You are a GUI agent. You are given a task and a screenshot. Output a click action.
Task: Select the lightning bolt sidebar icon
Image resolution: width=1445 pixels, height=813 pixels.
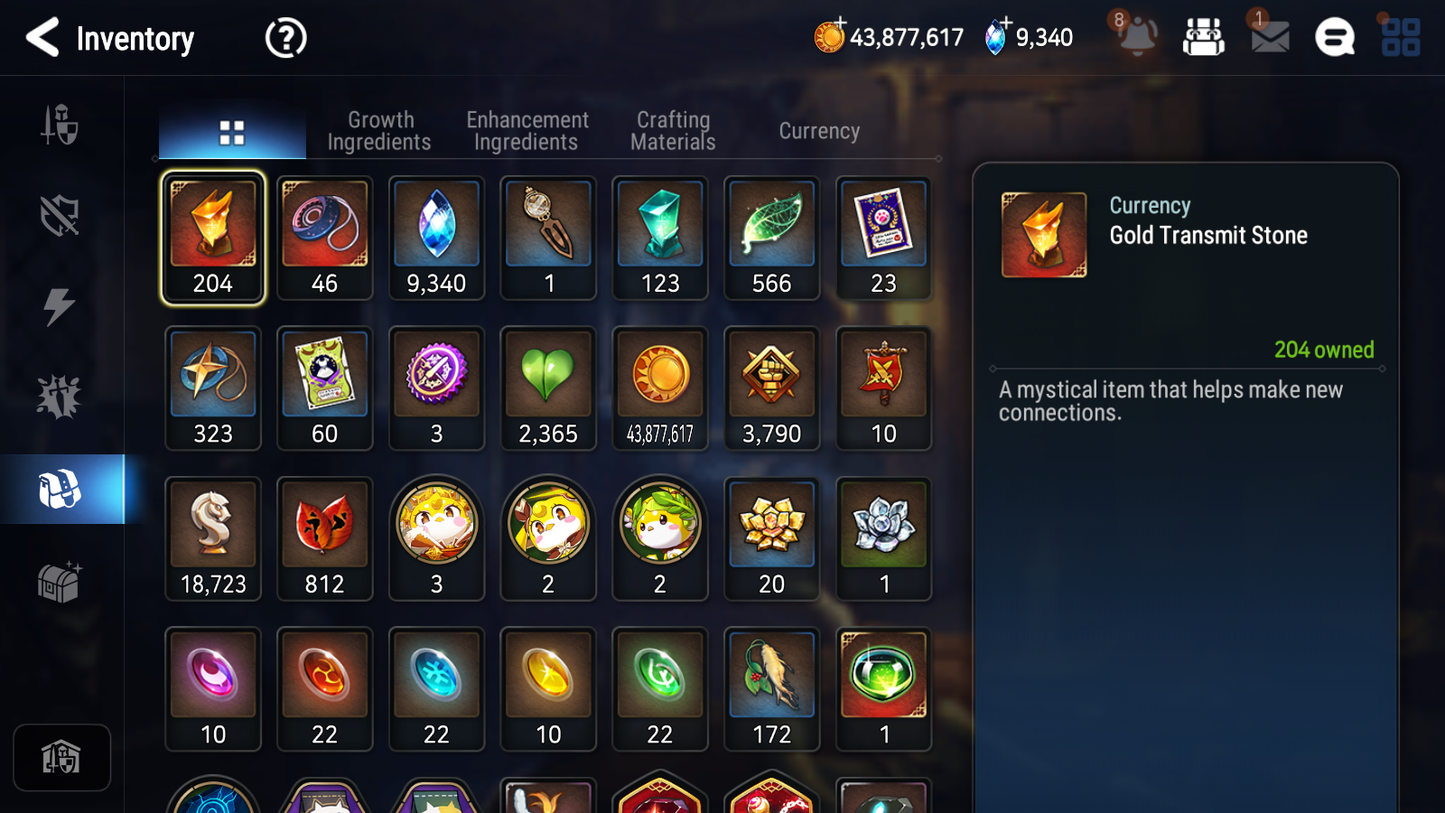tap(59, 307)
